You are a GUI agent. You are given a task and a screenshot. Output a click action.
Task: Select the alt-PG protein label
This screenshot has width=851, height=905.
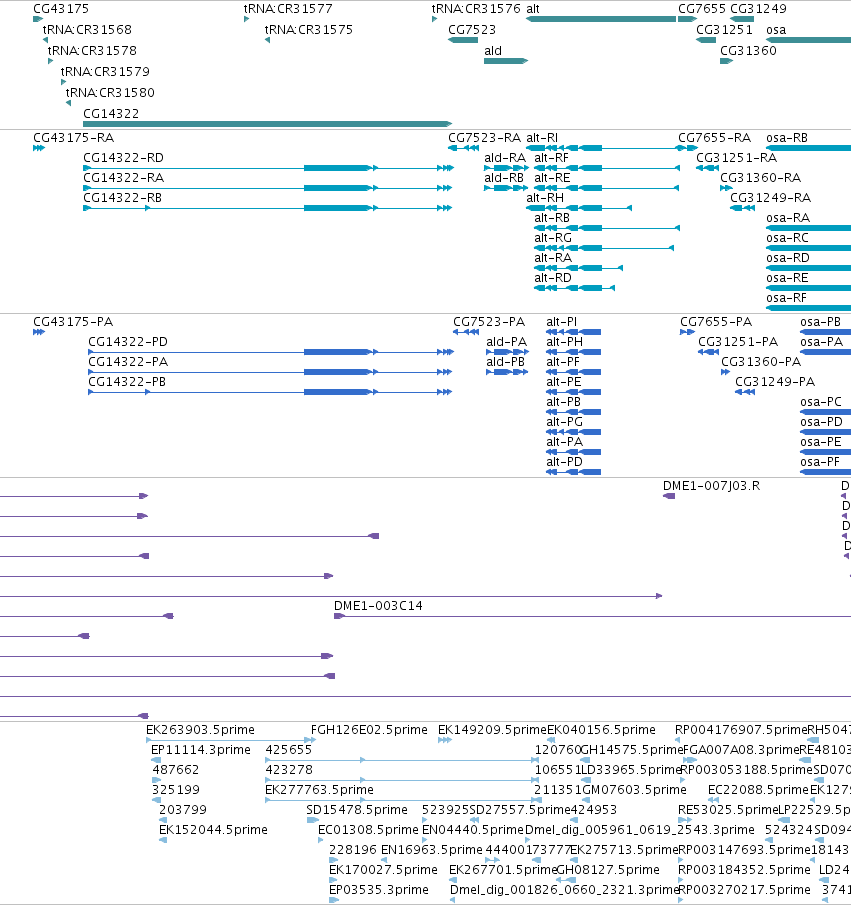click(x=565, y=422)
